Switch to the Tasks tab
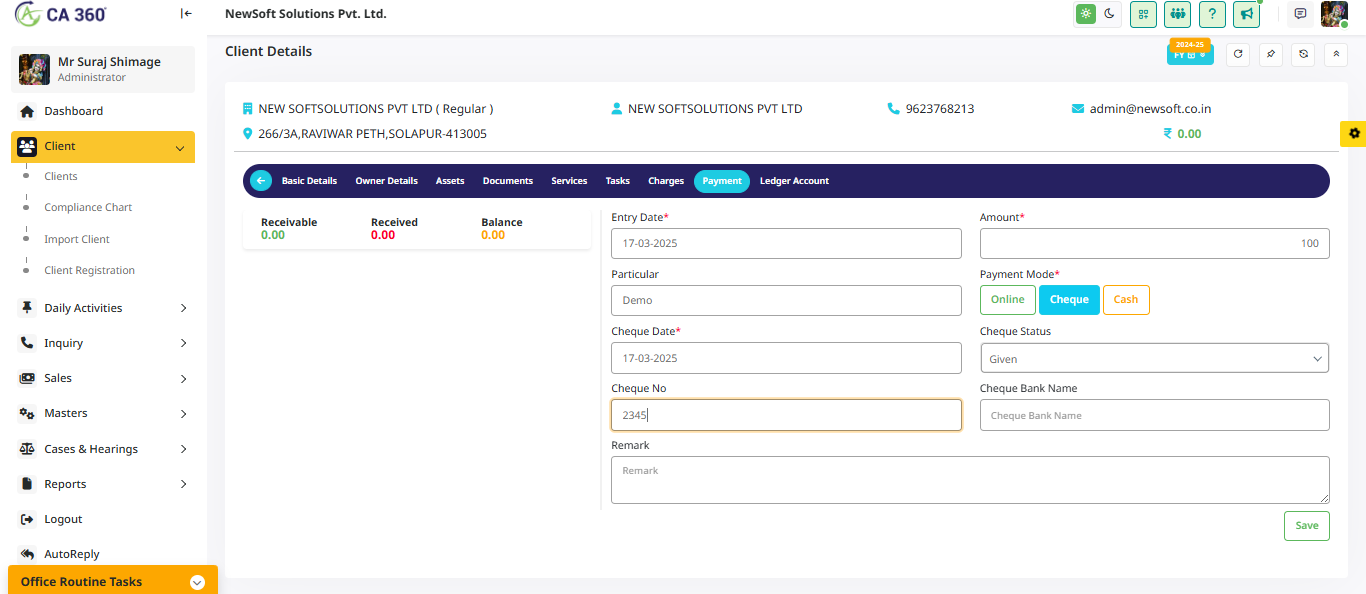This screenshot has height=594, width=1366. [618, 181]
